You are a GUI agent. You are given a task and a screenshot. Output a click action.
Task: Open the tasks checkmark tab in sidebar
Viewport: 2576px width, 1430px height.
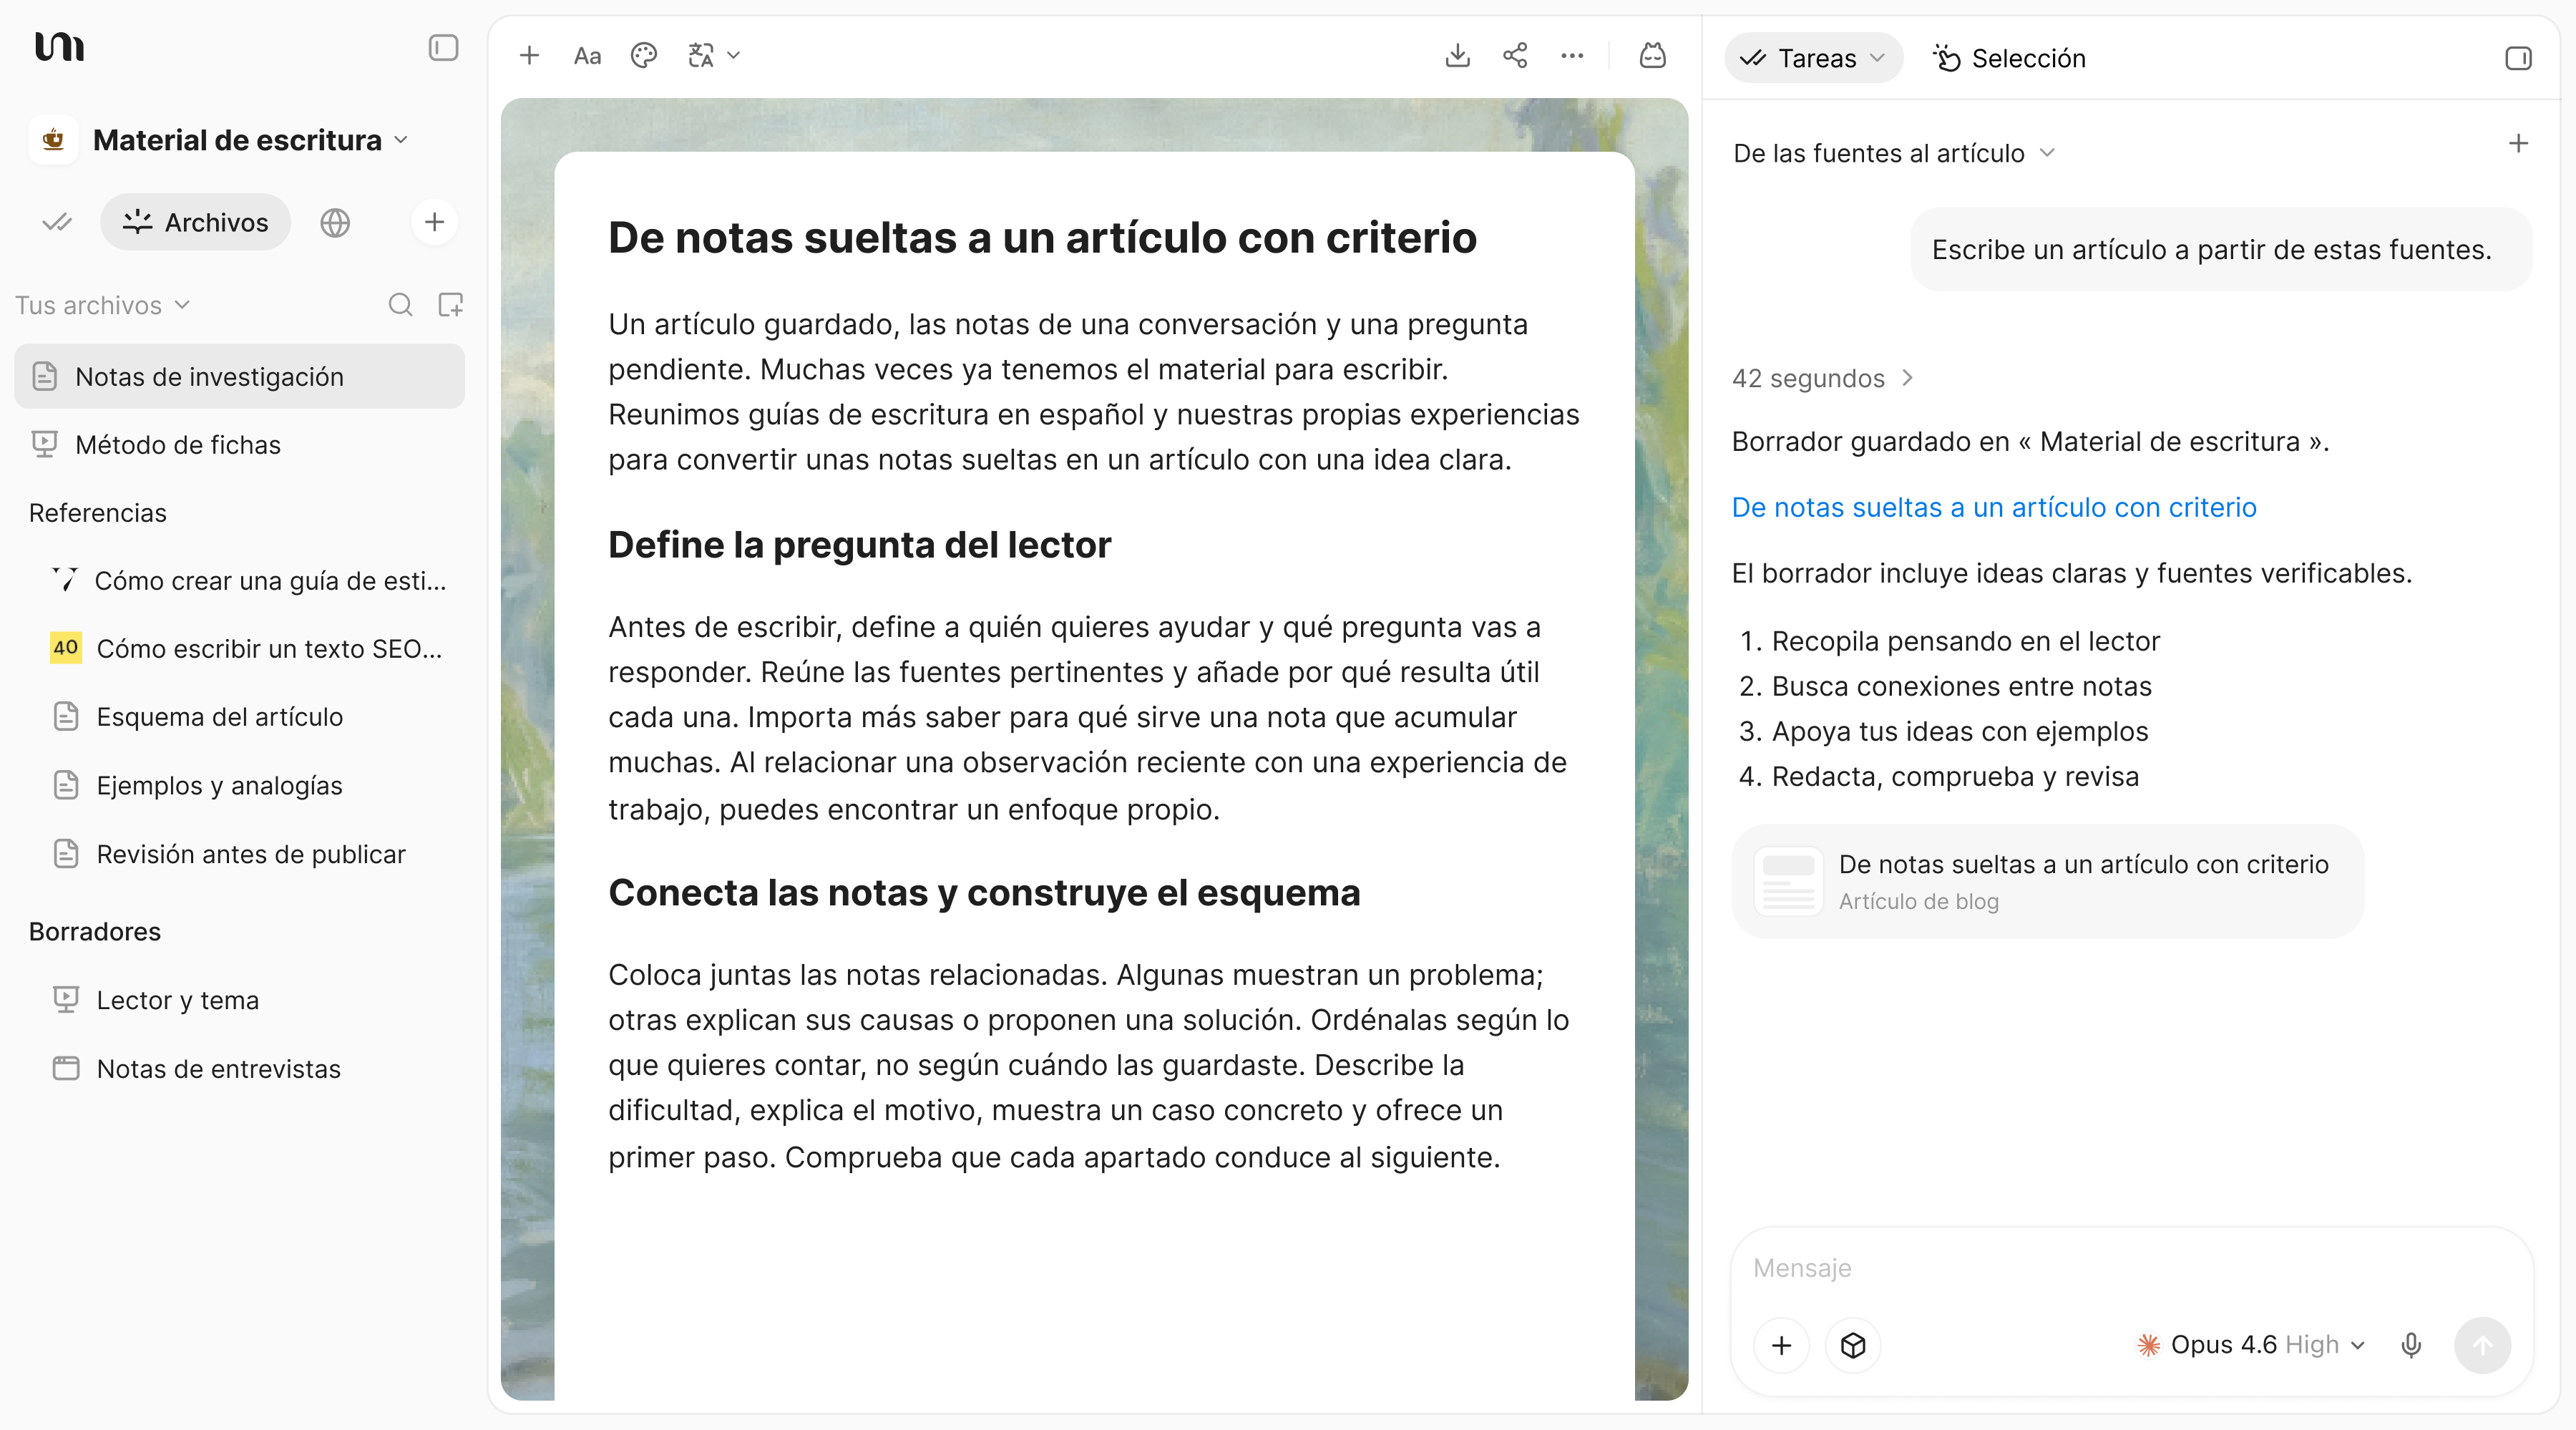click(x=57, y=222)
